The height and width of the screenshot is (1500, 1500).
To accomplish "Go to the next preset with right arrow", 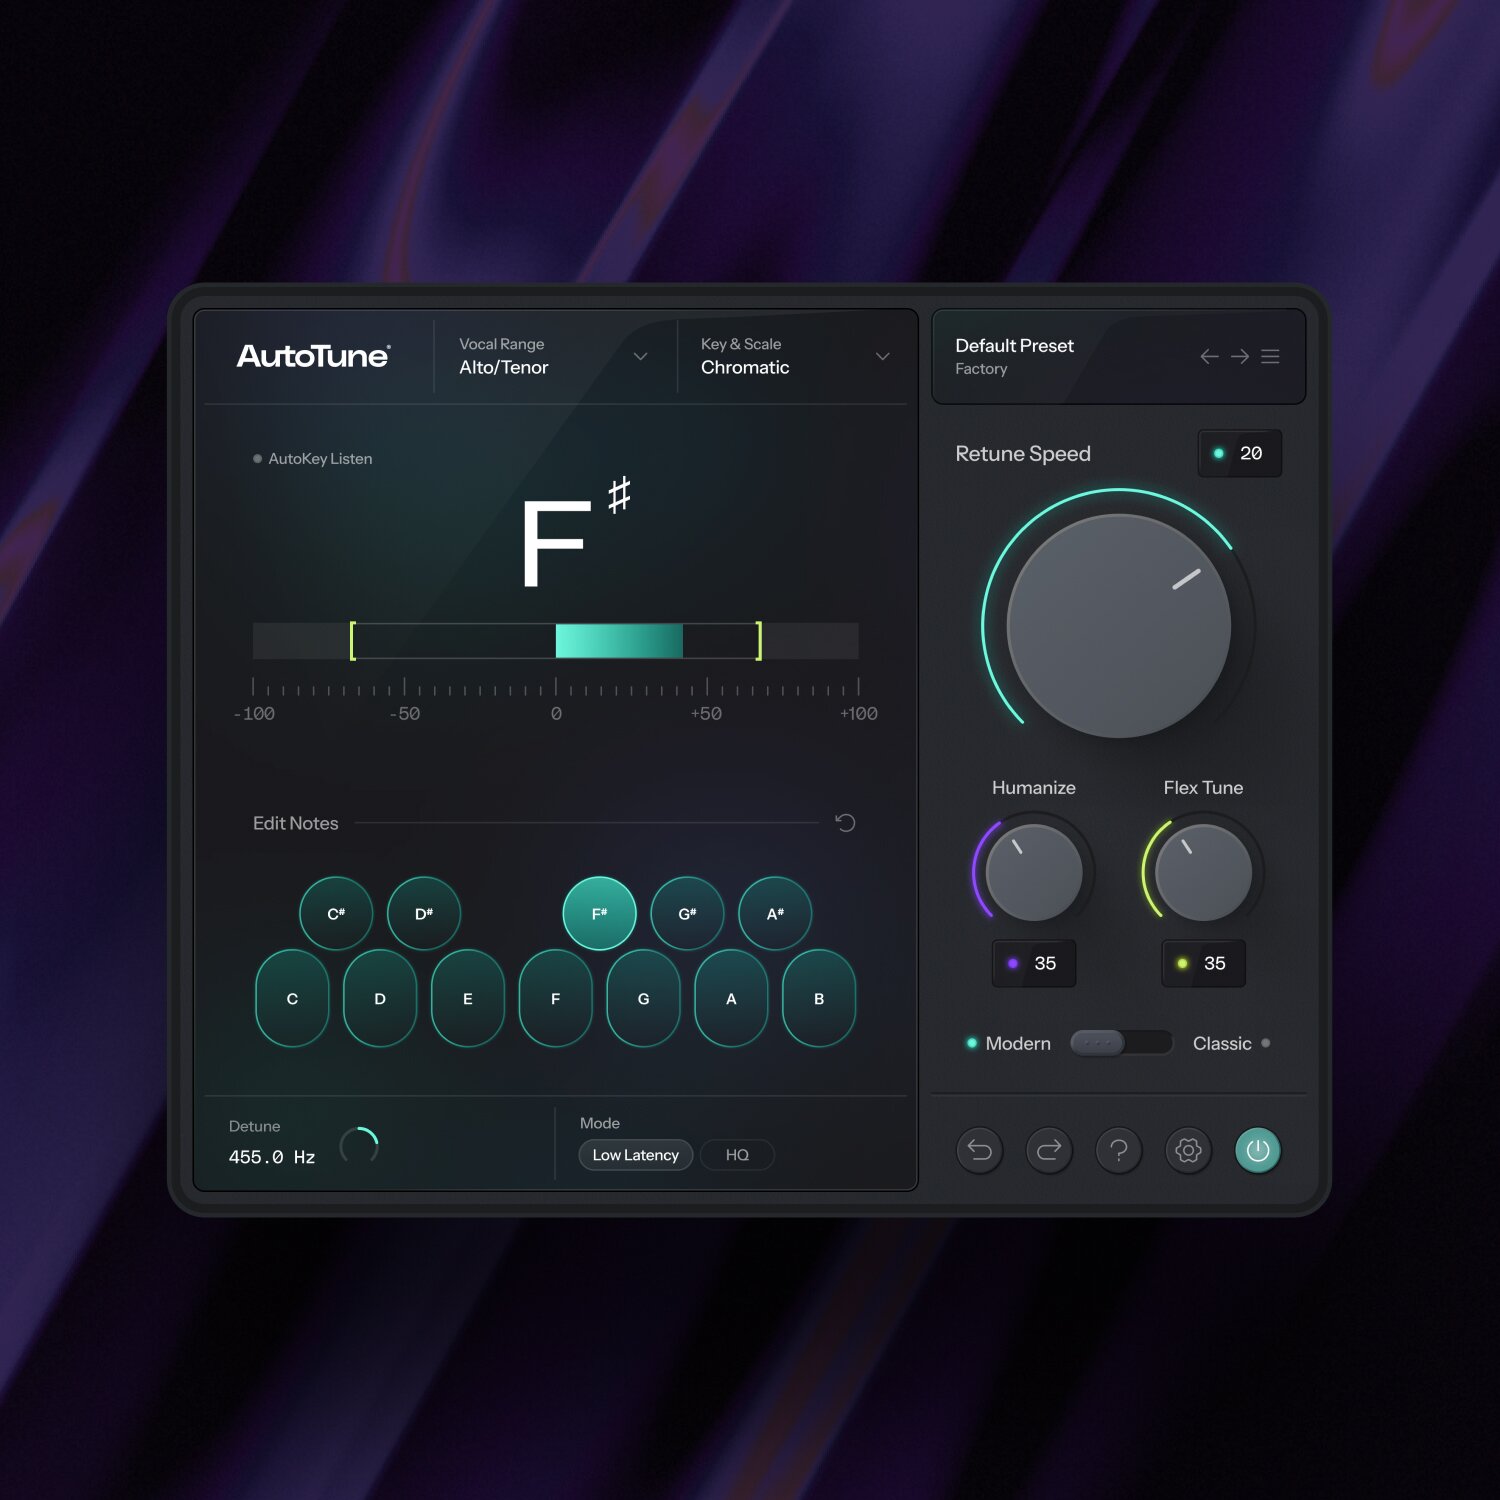I will click(1240, 357).
